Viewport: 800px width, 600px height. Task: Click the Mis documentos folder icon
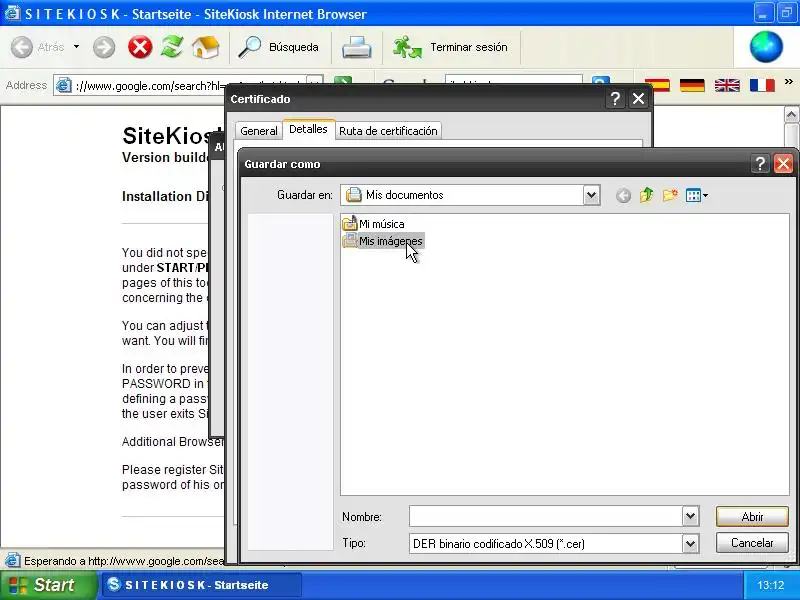coord(354,195)
